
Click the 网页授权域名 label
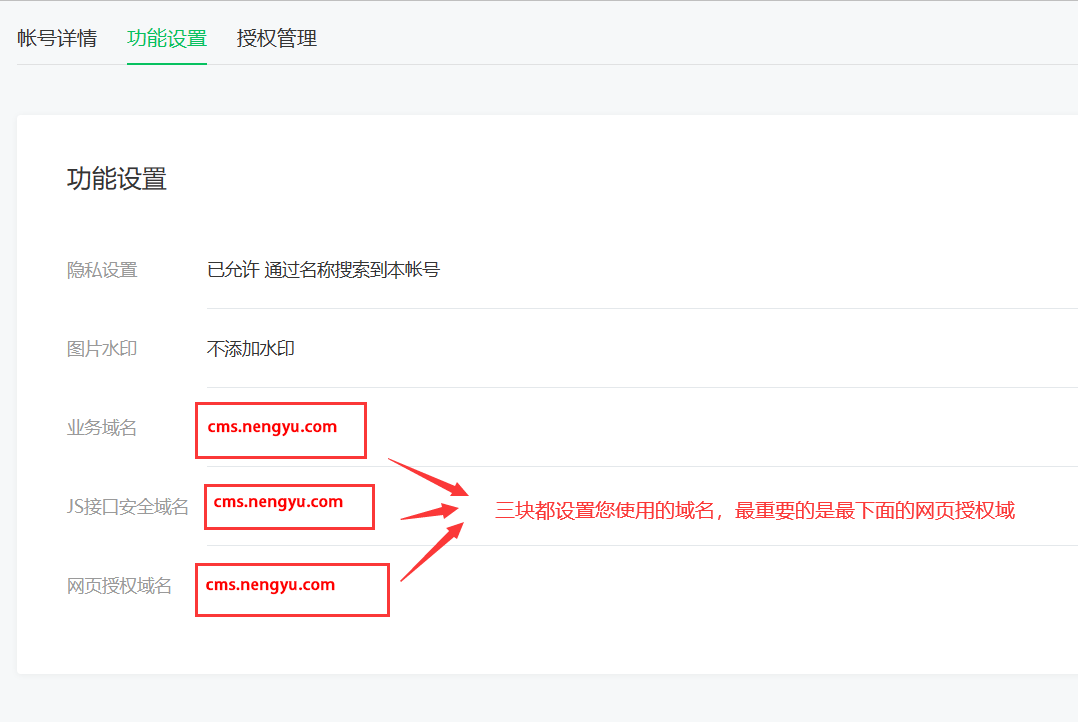tap(119, 586)
